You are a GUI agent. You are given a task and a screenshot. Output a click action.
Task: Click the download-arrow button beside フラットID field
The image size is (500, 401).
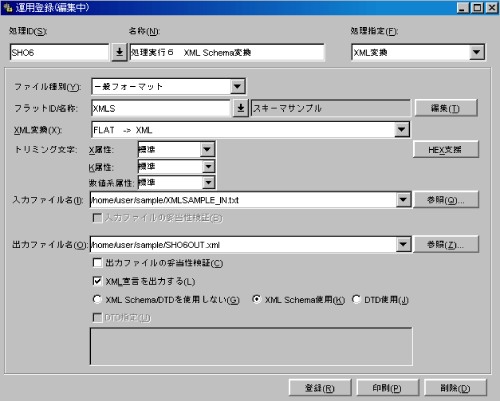[241, 108]
